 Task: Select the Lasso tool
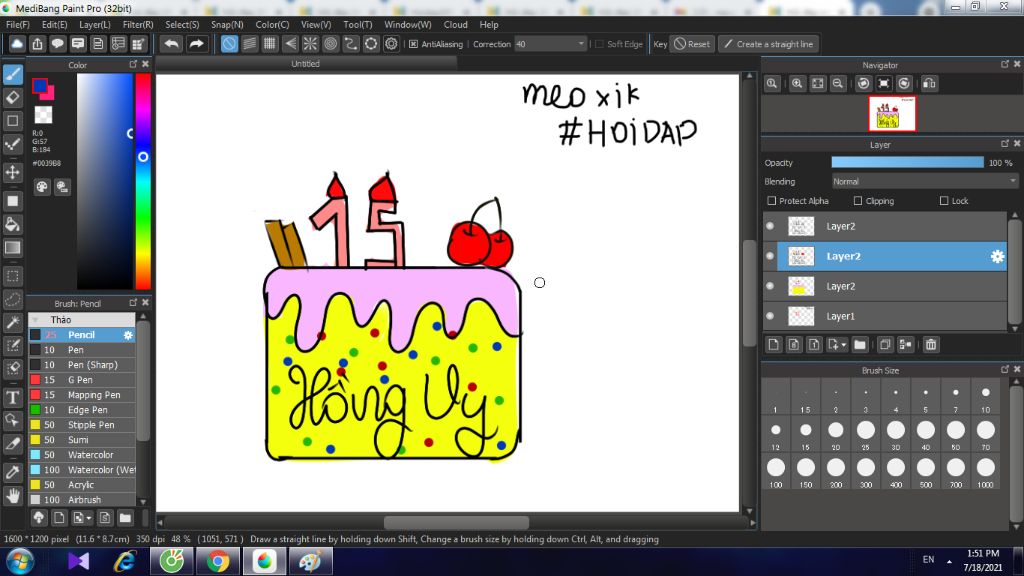pos(13,299)
